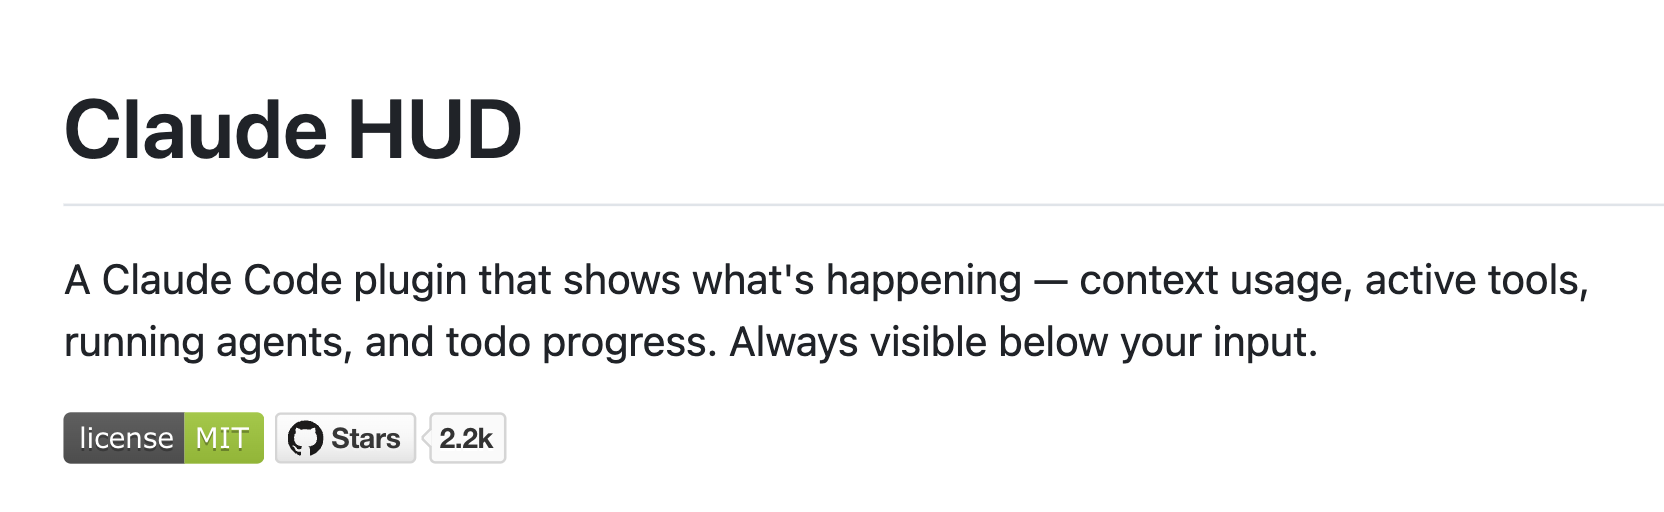Click "Always visible below your input" sentence

pyautogui.click(x=1022, y=342)
